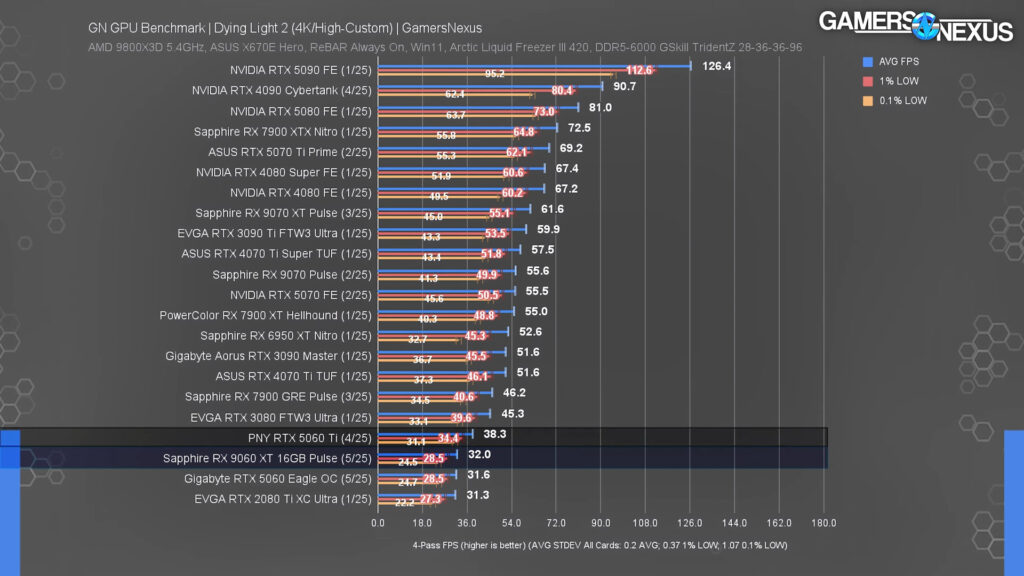Image resolution: width=1024 pixels, height=576 pixels.
Task: Click the 112.6 one-percent low value
Action: pyautogui.click(x=639, y=71)
